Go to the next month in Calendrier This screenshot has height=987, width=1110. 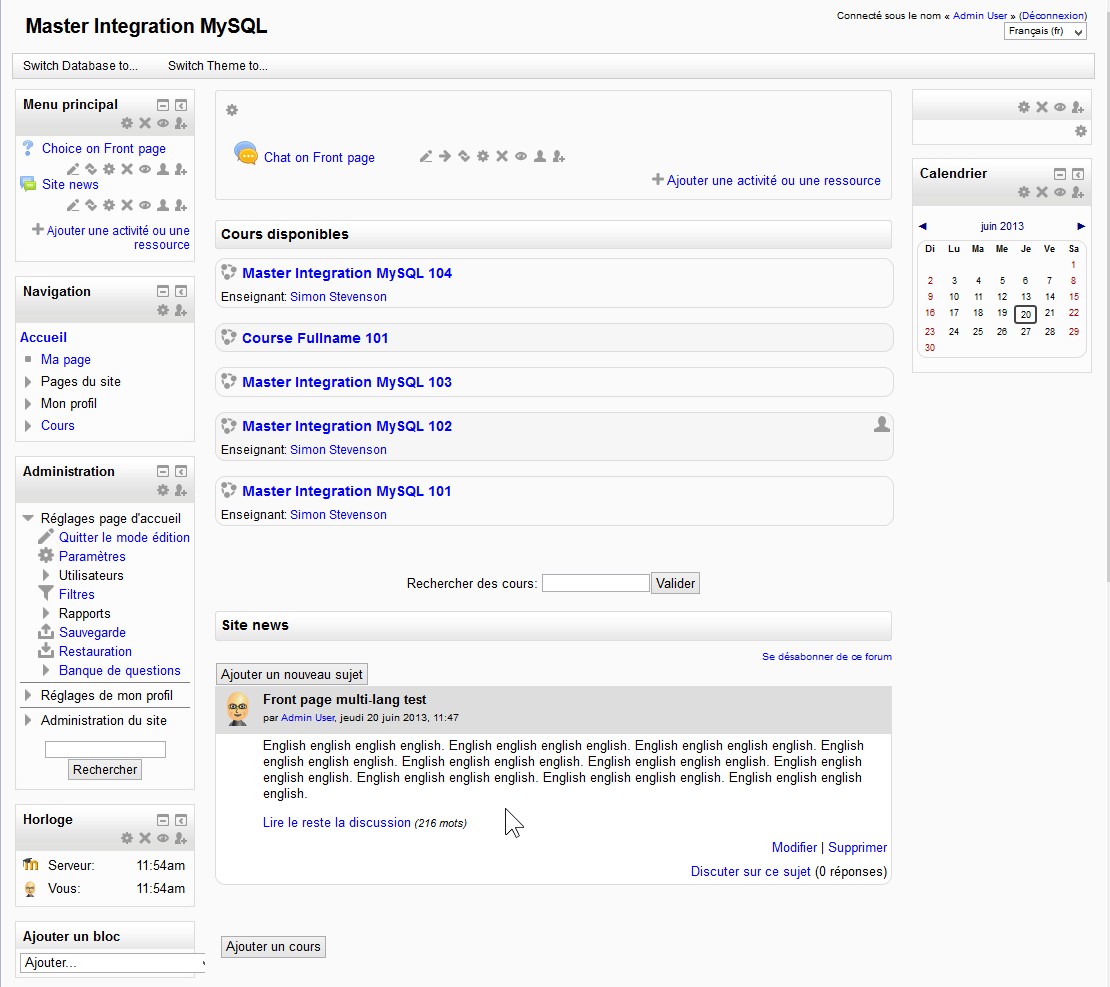tap(1081, 227)
